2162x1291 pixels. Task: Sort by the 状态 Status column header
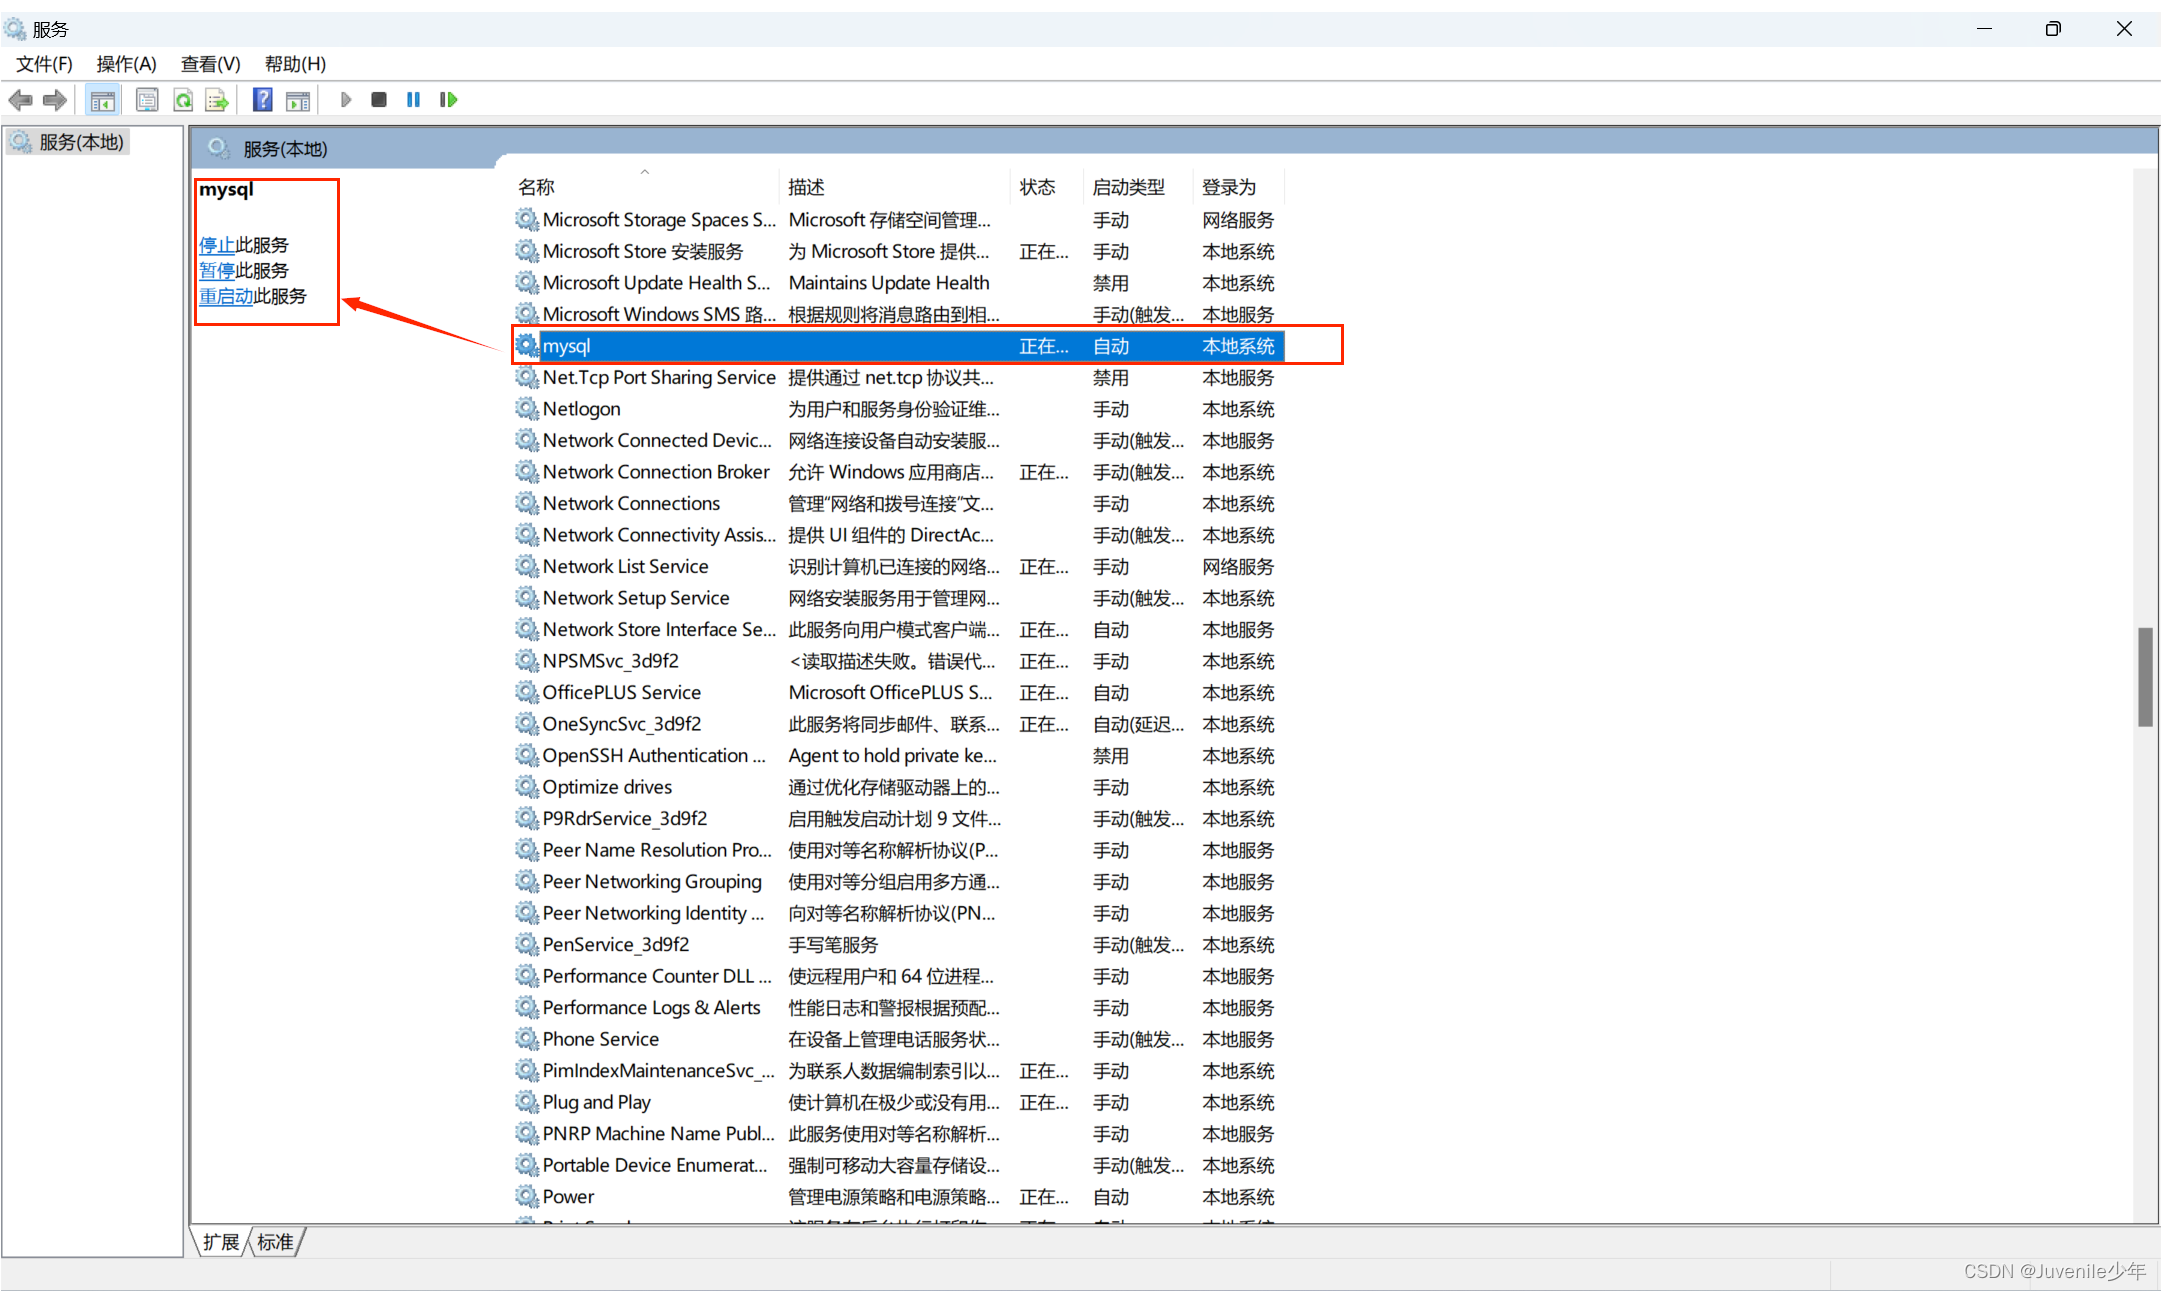coord(1047,187)
